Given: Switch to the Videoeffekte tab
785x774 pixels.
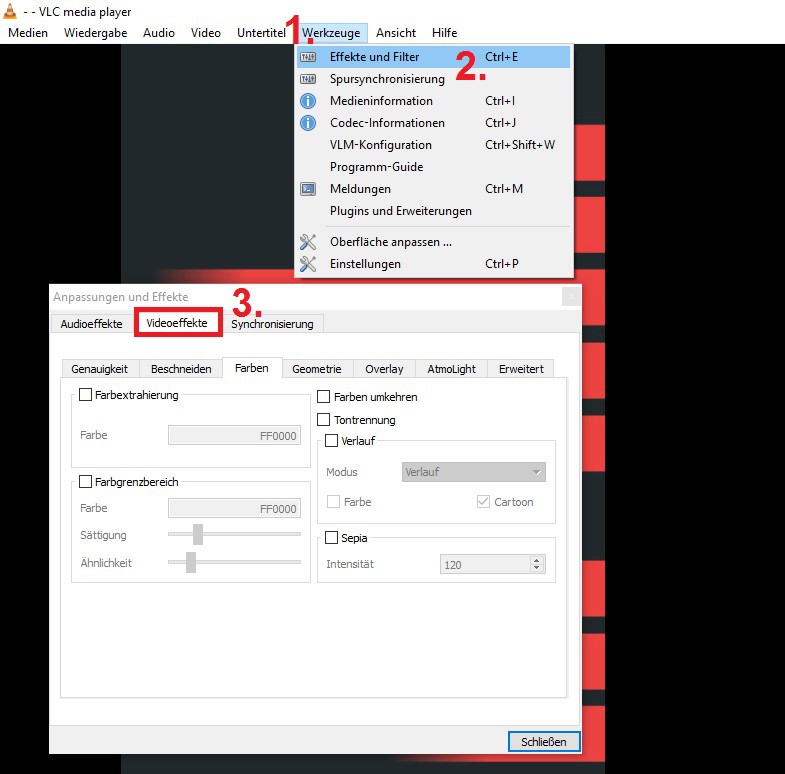Looking at the screenshot, I should pos(177,324).
